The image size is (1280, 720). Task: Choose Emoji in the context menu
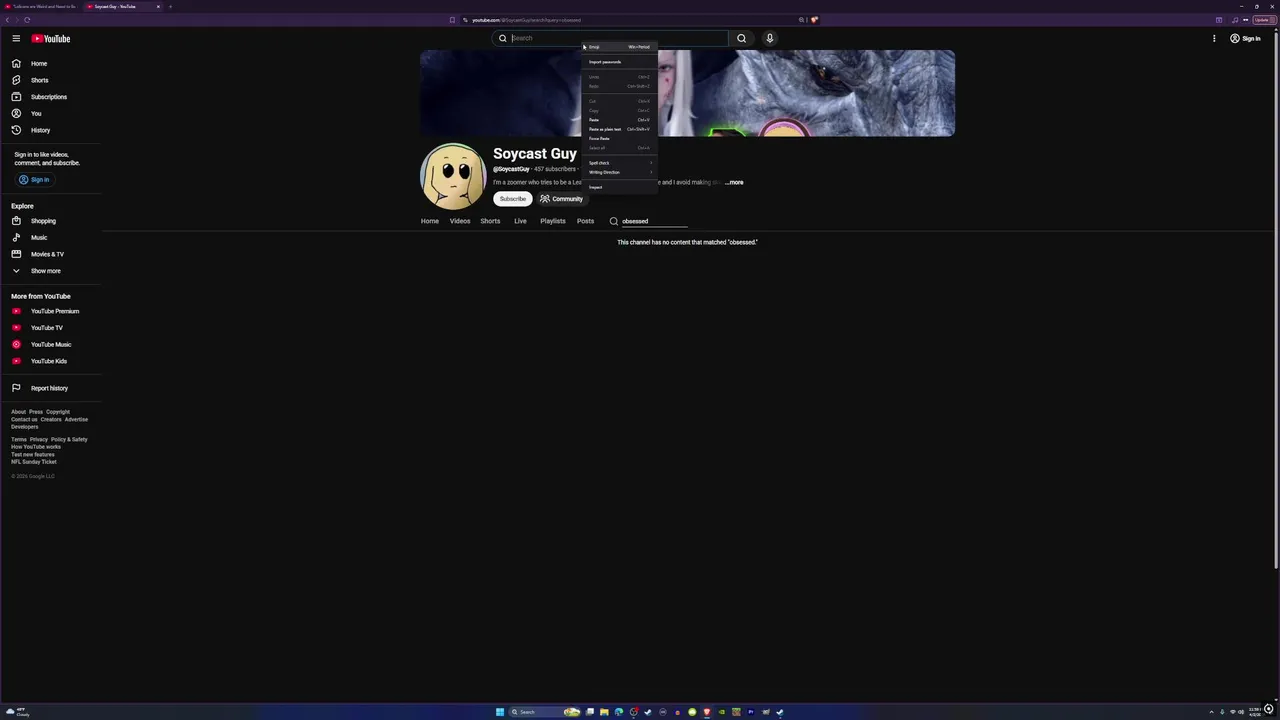(x=619, y=47)
